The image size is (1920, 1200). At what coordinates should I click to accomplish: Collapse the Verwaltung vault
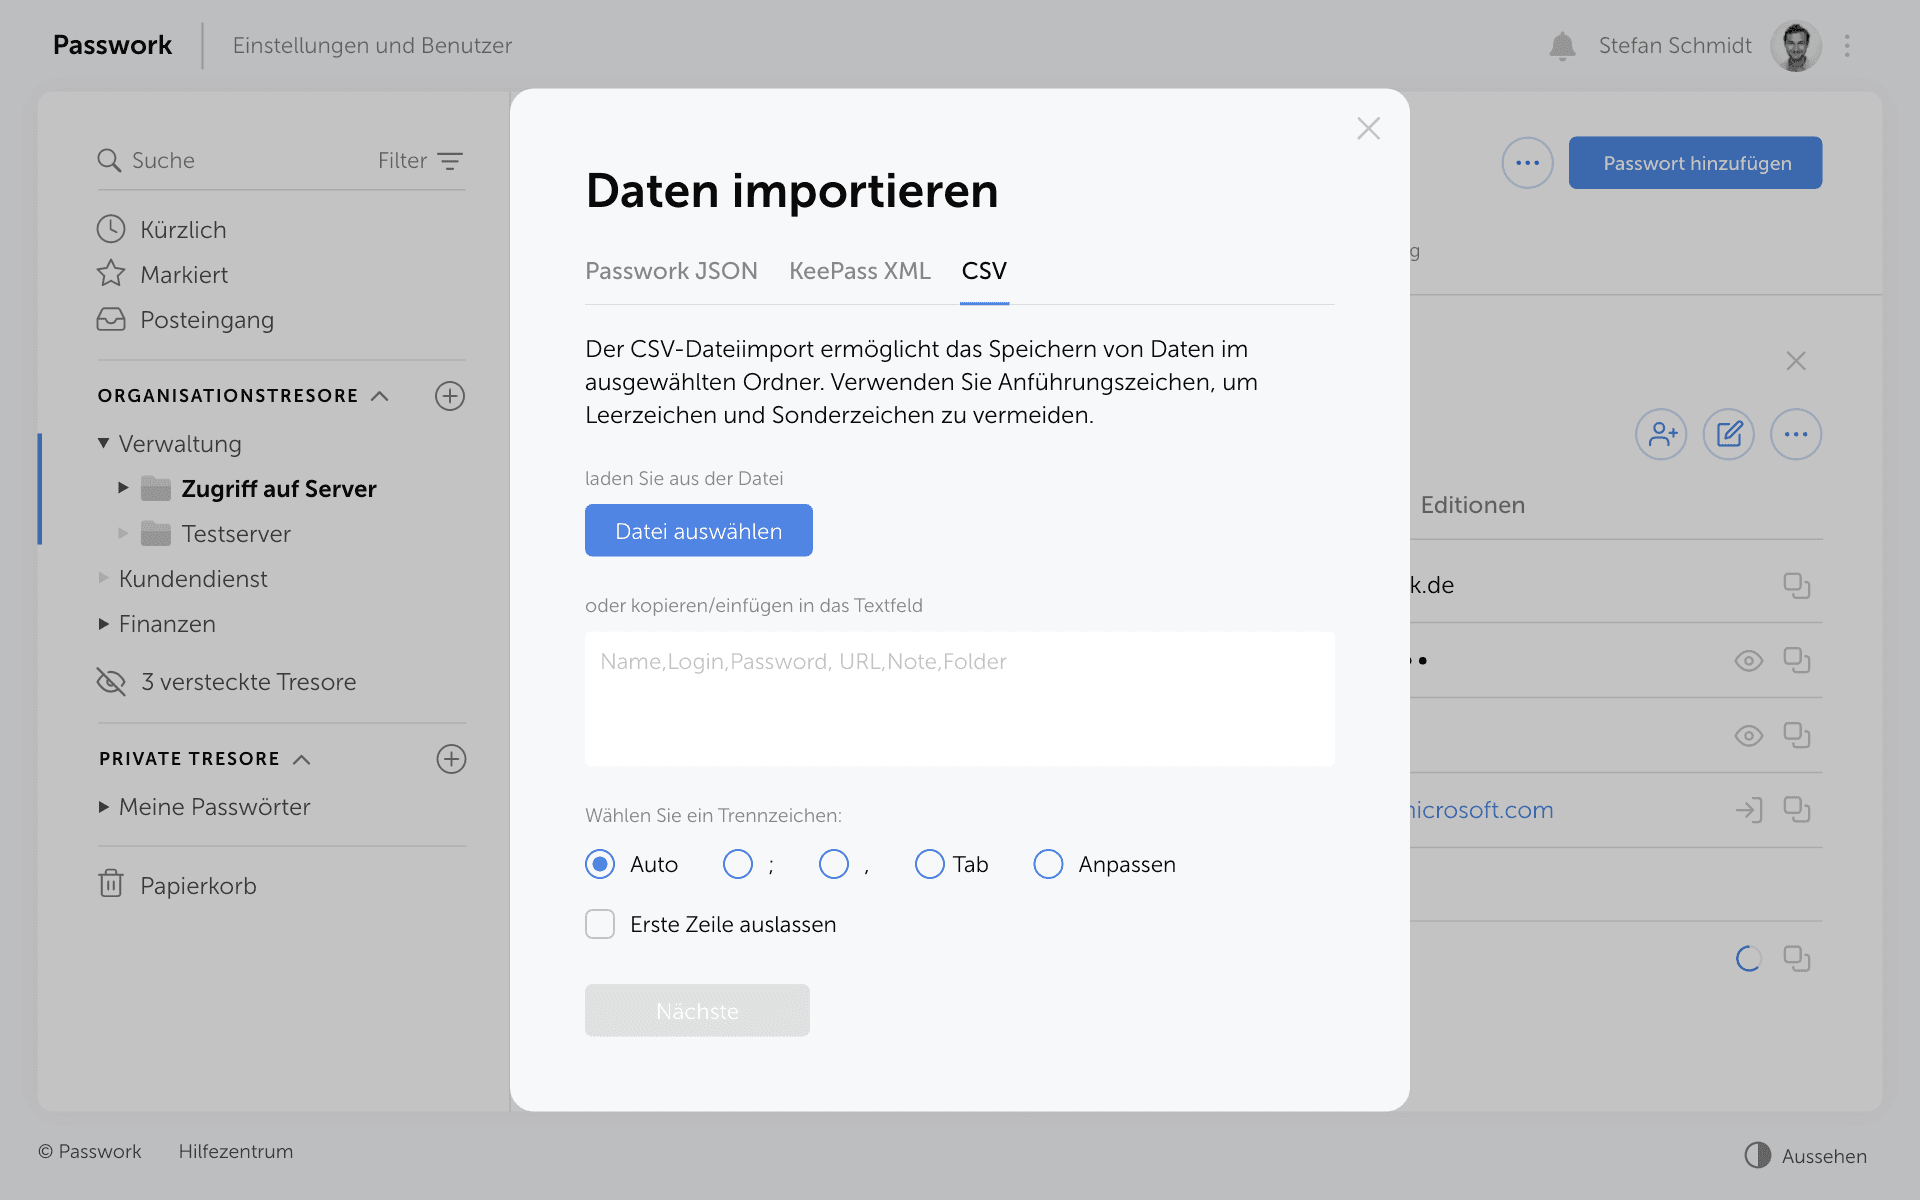(x=103, y=443)
